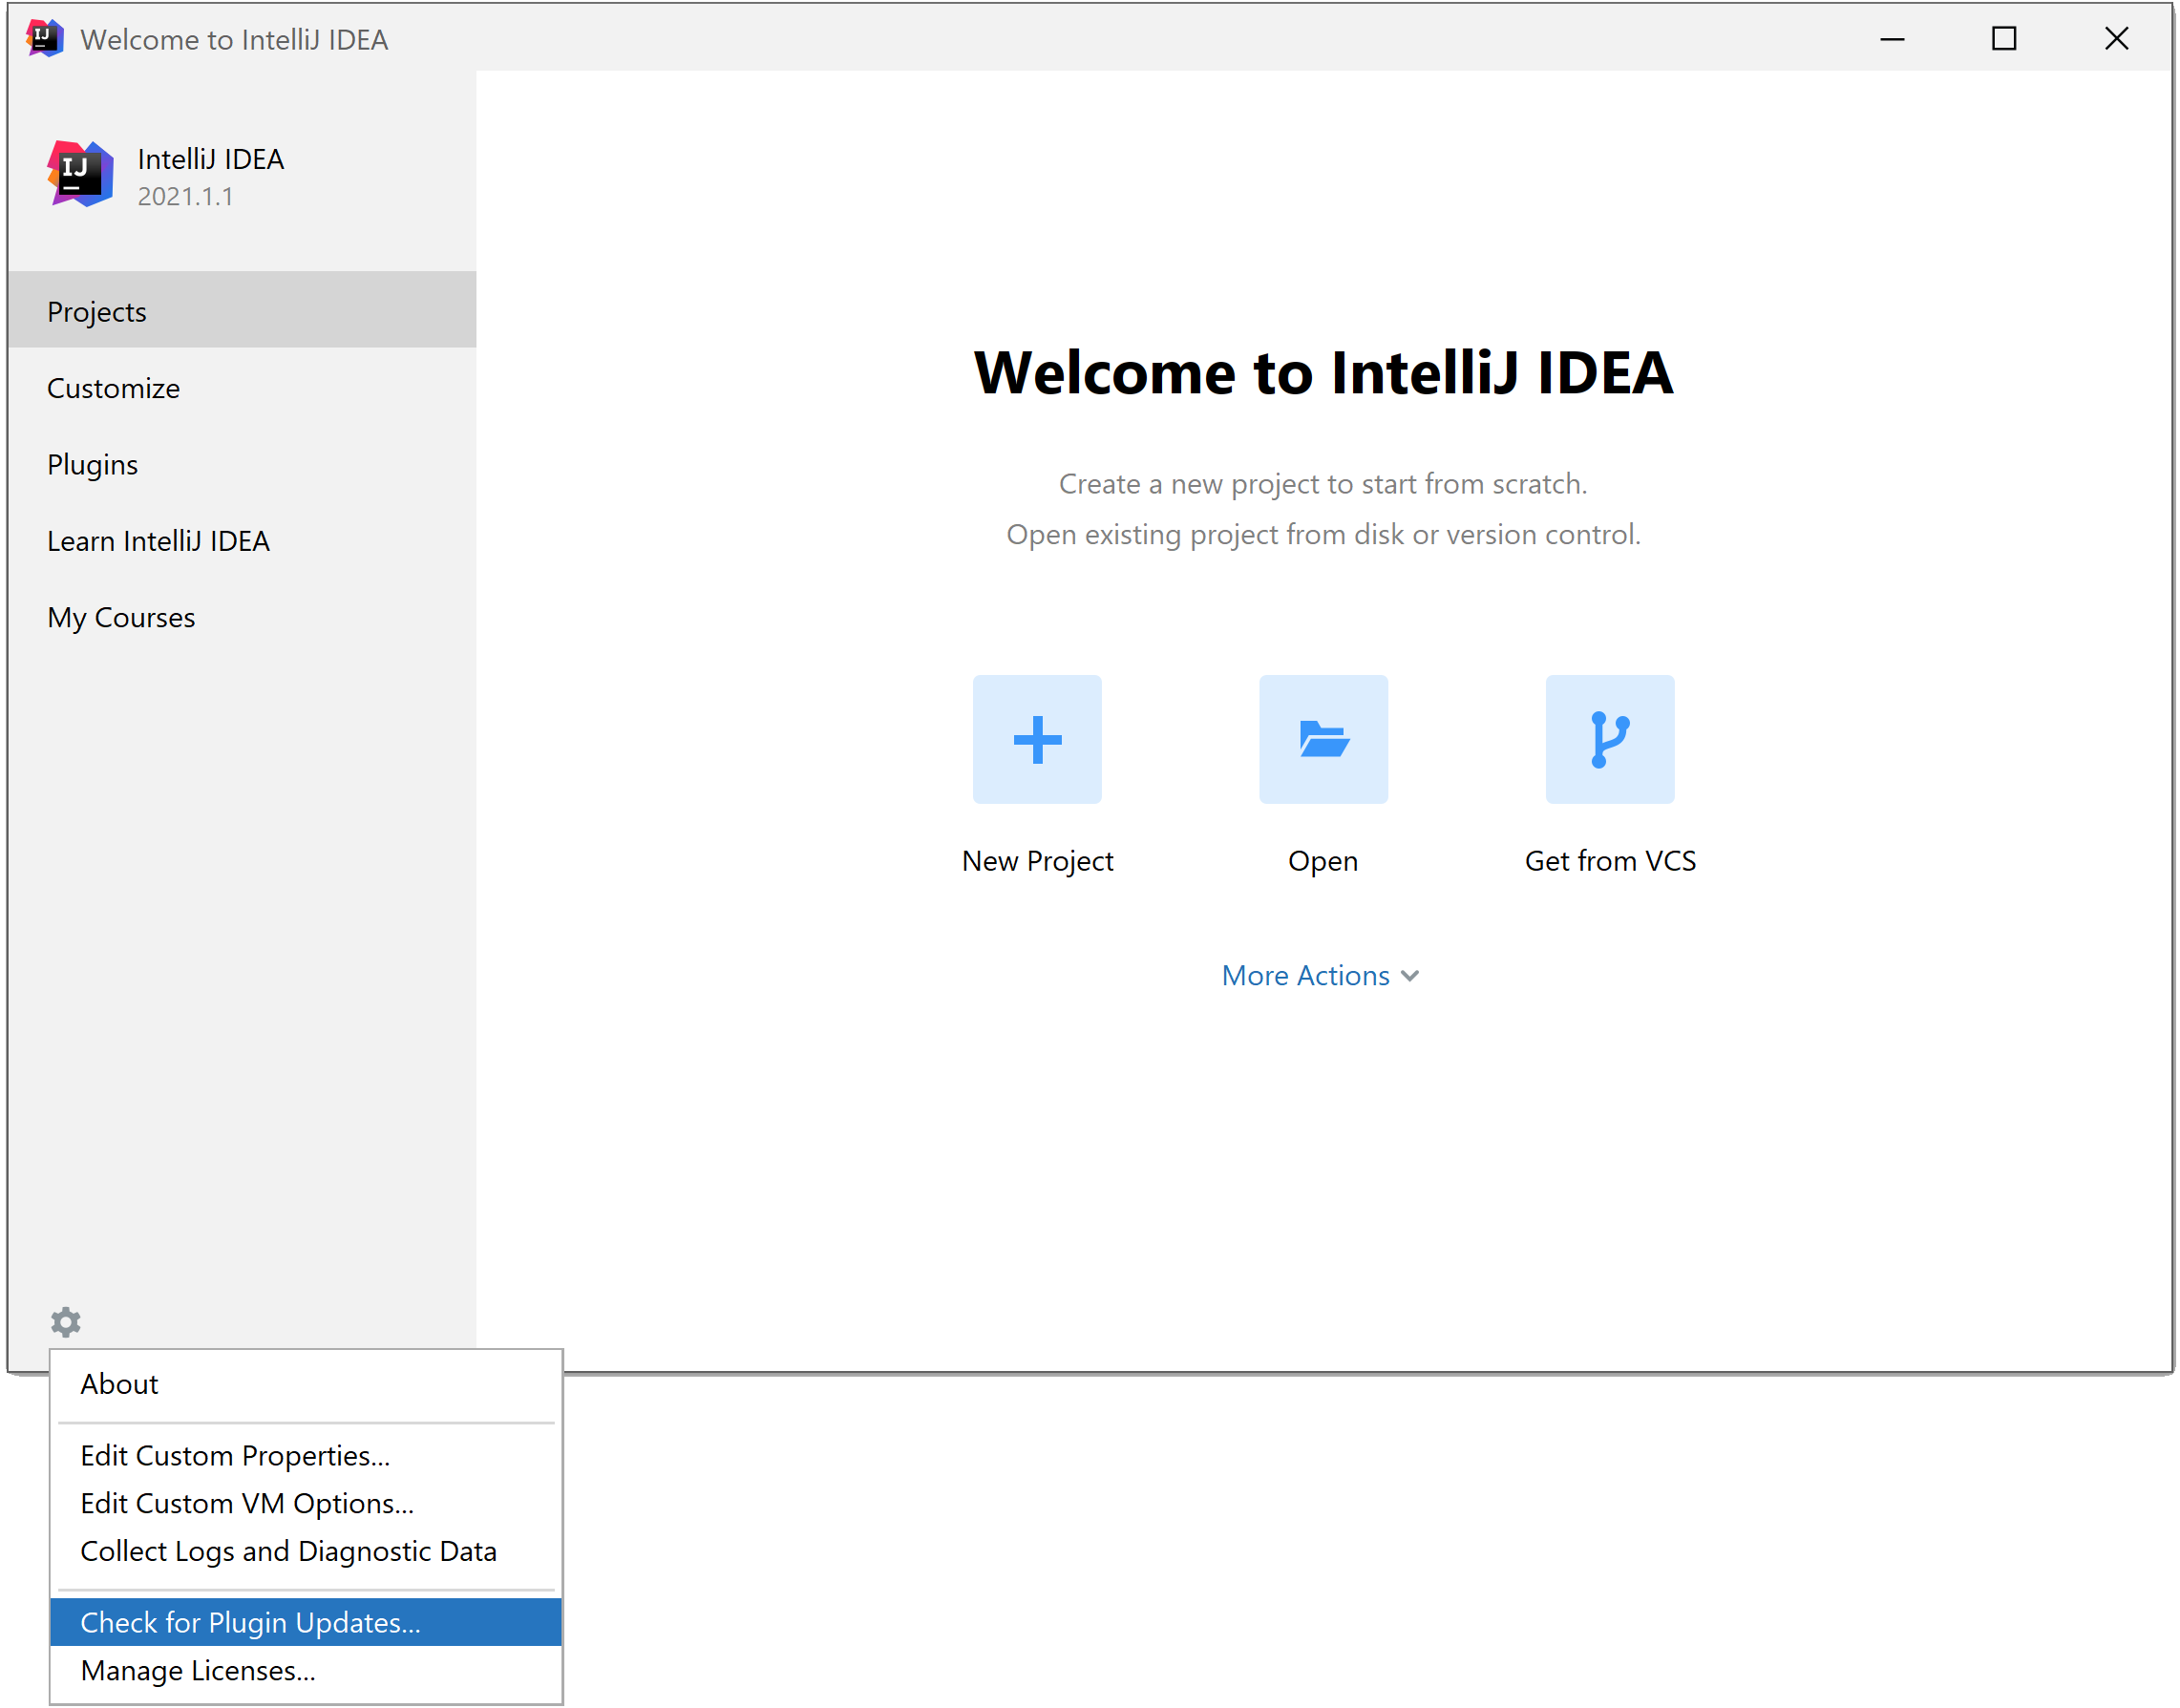
Task: Select Edit Custom VM Options menu item
Action: [306, 1503]
